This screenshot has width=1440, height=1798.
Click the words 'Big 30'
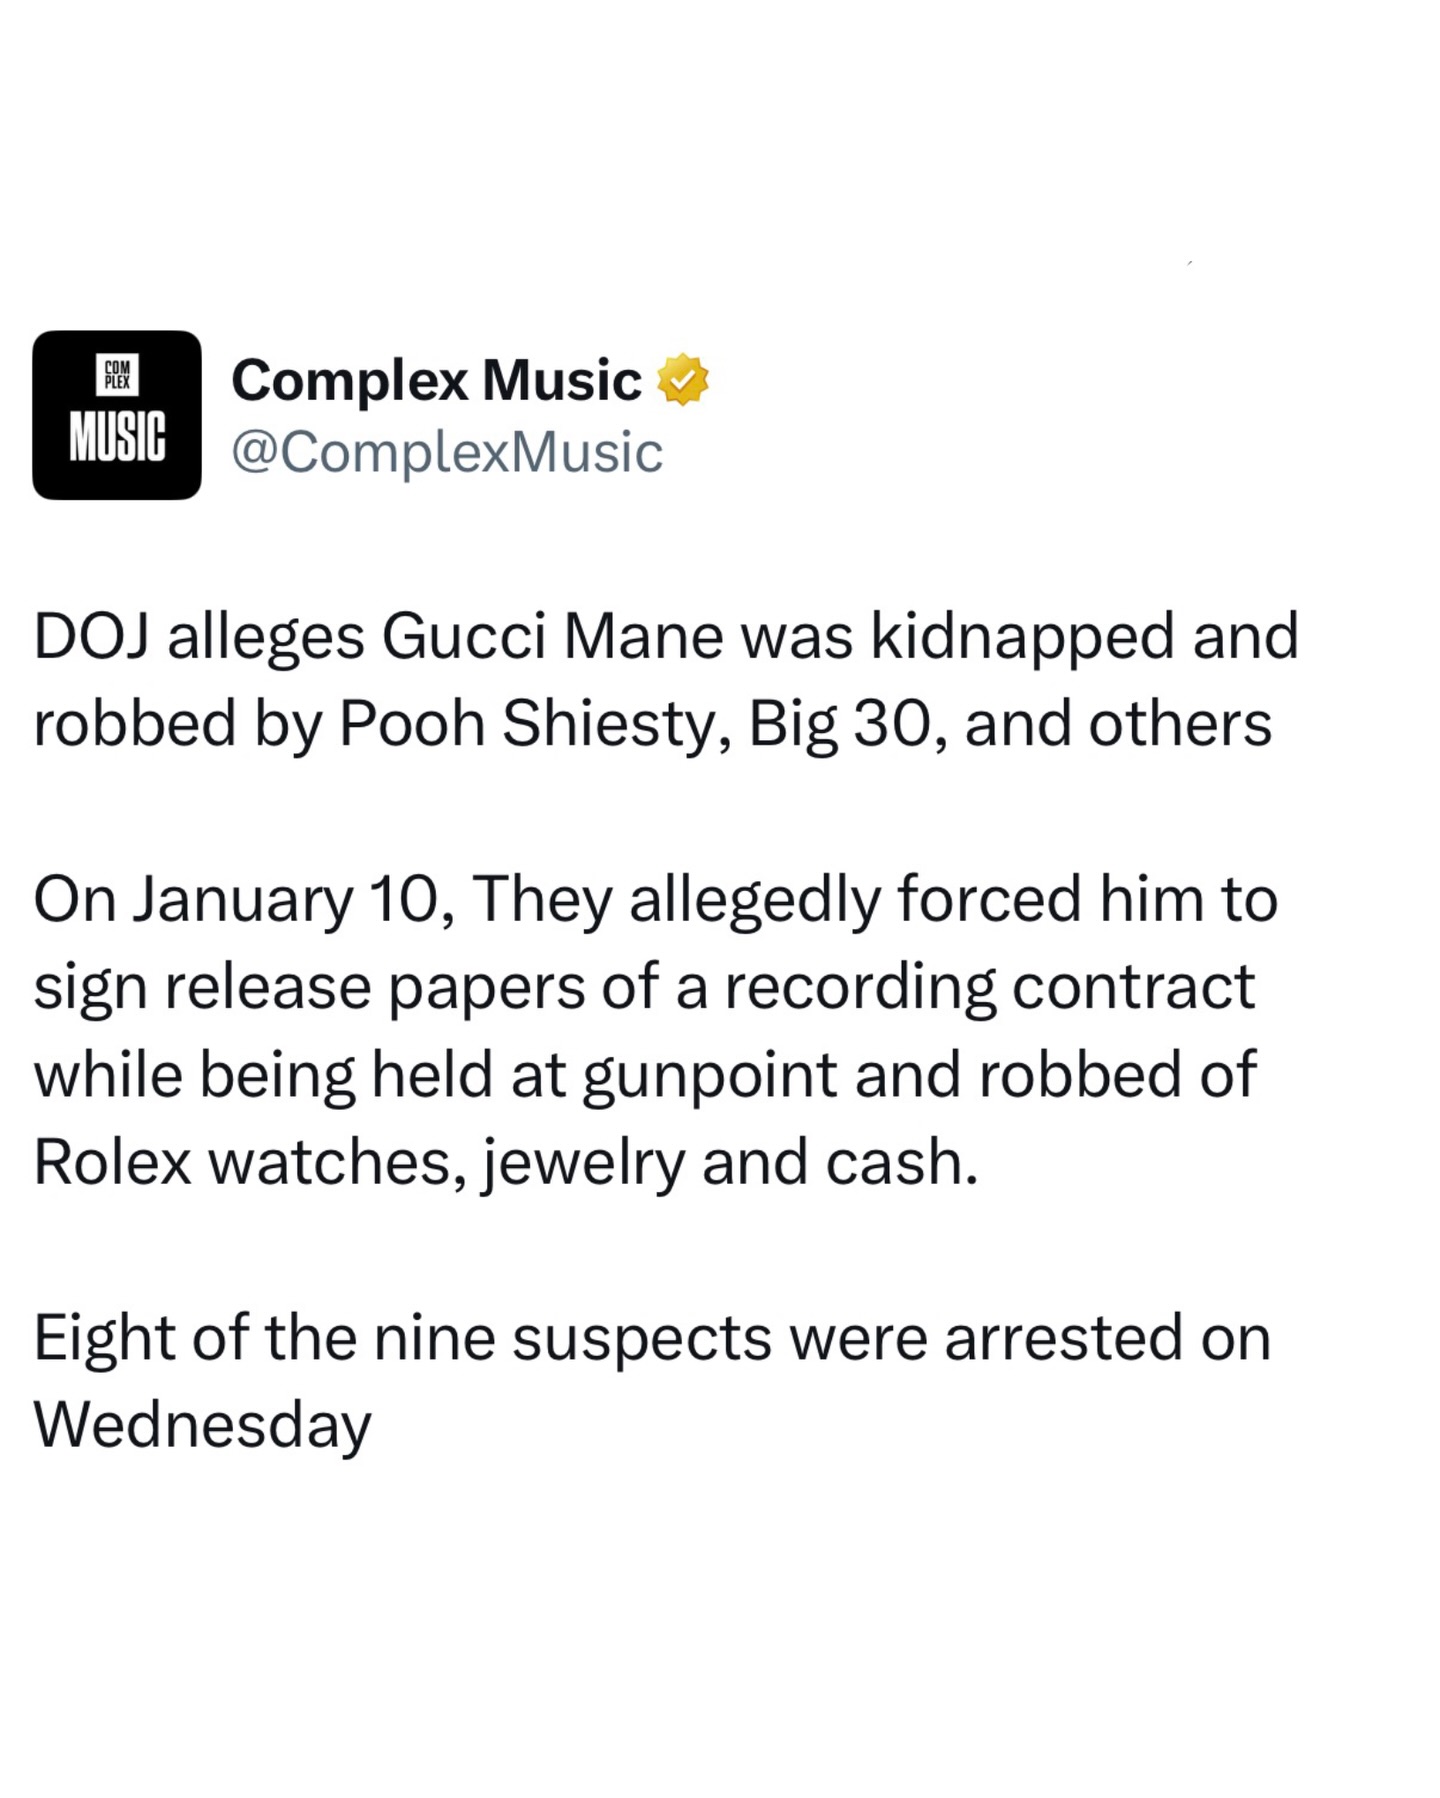(x=845, y=724)
